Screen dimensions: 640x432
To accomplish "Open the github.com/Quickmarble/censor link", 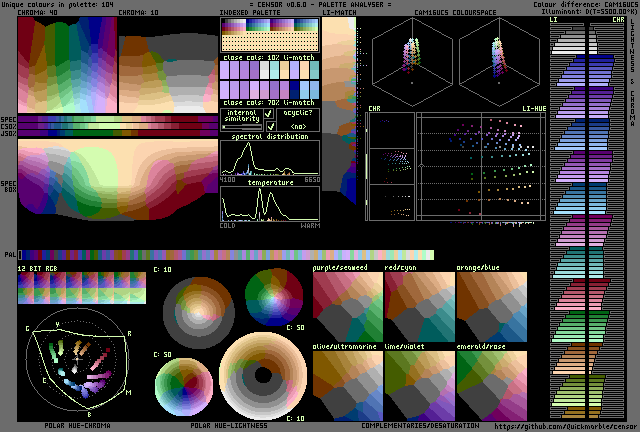I will (565, 426).
